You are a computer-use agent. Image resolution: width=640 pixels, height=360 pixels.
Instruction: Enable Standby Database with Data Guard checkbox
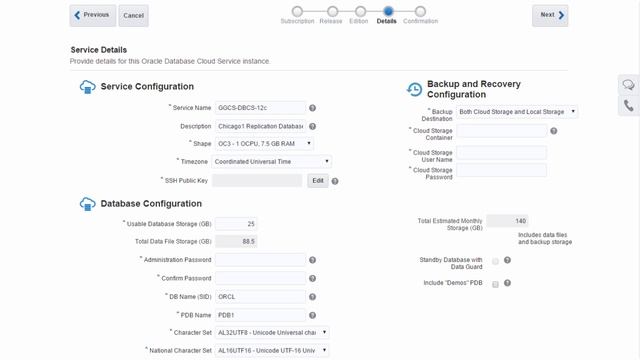[x=495, y=262]
